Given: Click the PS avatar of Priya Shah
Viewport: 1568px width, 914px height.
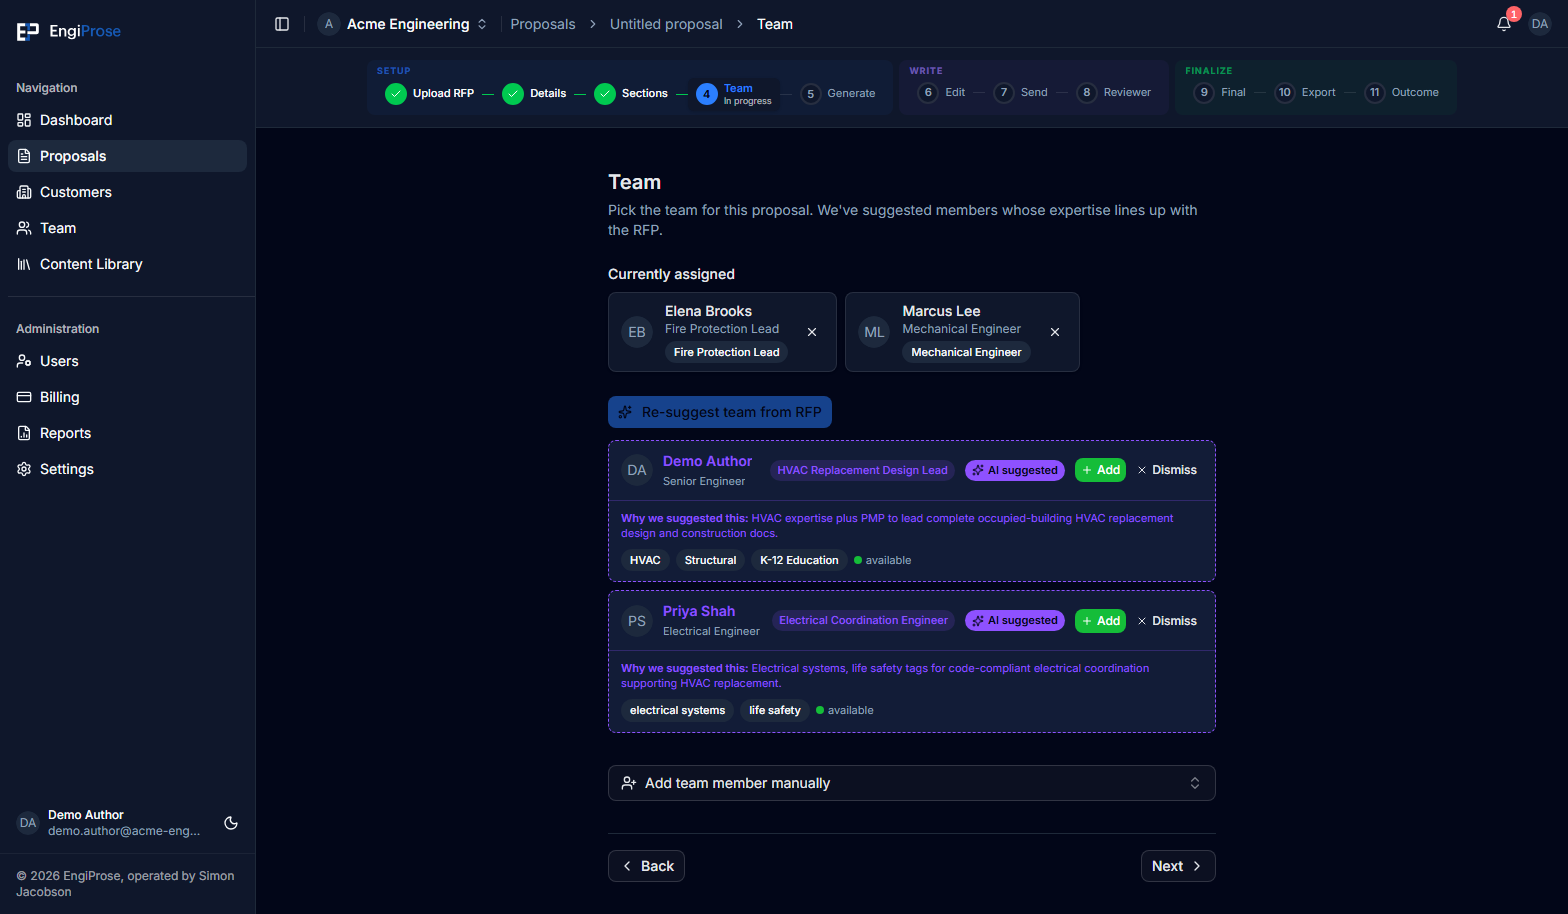Looking at the screenshot, I should tap(637, 621).
